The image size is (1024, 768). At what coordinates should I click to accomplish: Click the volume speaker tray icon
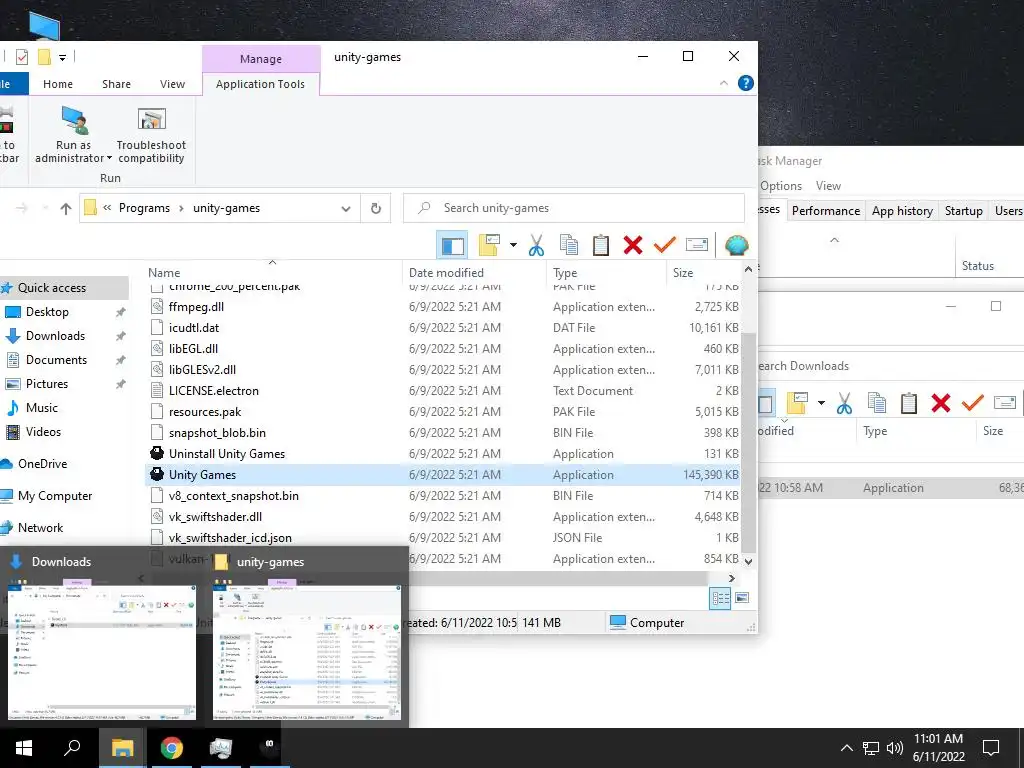click(895, 748)
